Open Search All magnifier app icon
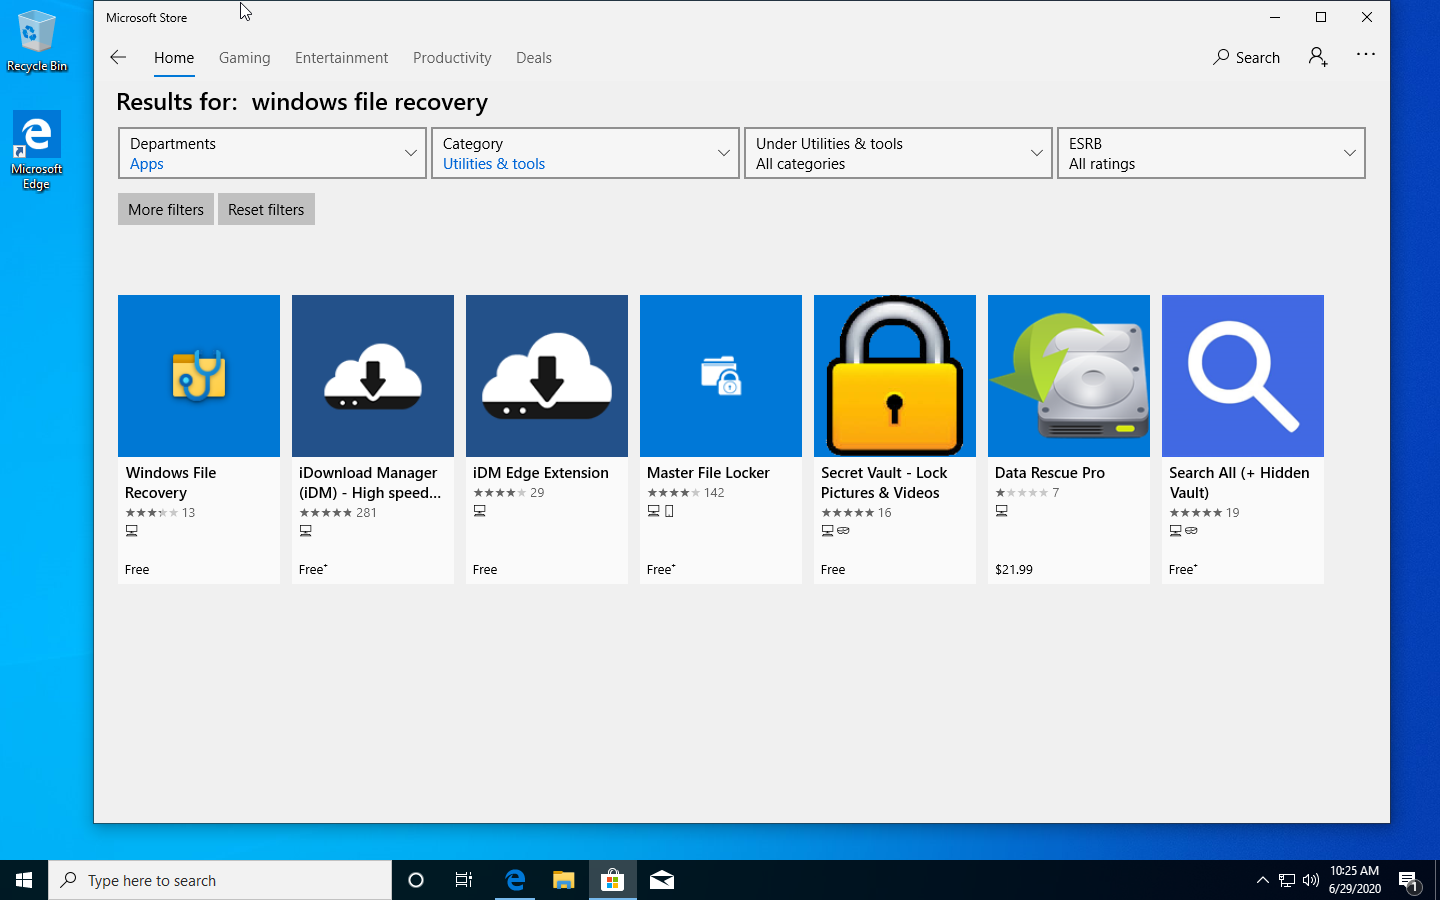Viewport: 1440px width, 900px height. pos(1243,376)
